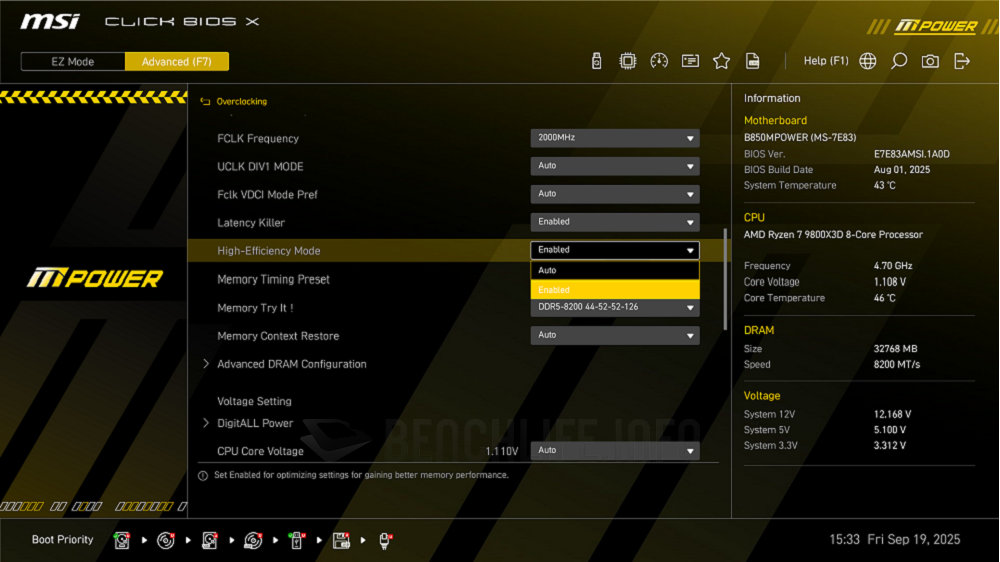1000x562 pixels.
Task: Click the BIOS version E7E83AMSI.1A0D
Action: (911, 154)
